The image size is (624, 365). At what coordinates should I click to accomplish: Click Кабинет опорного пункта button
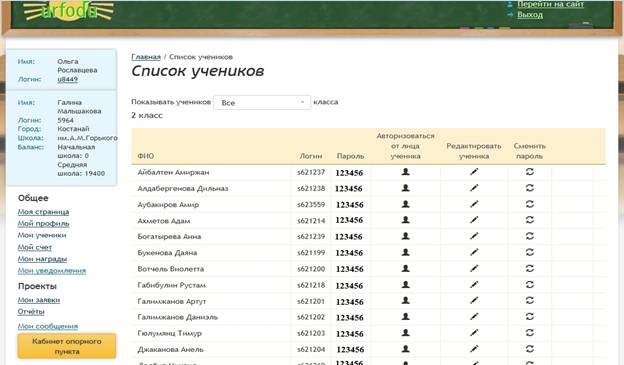click(67, 346)
